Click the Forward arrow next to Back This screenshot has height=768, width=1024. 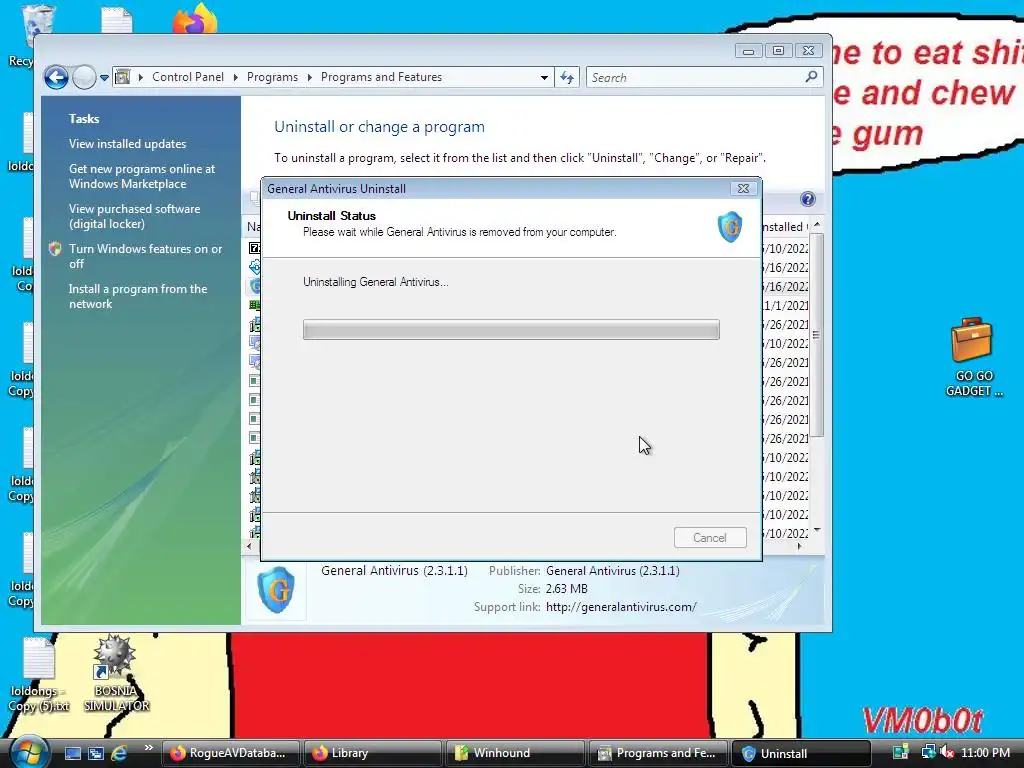coord(84,78)
